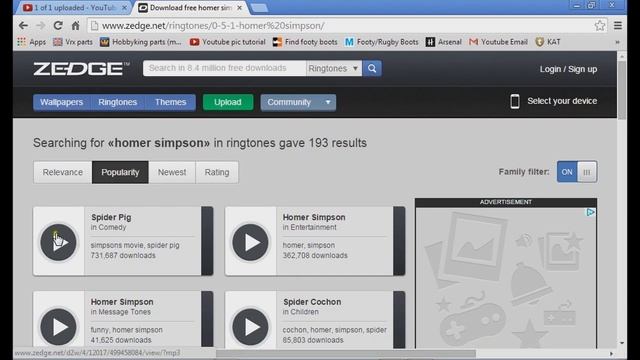This screenshot has width=640, height=360.
Task: Close the Zedge download tab
Action: pos(240,8)
